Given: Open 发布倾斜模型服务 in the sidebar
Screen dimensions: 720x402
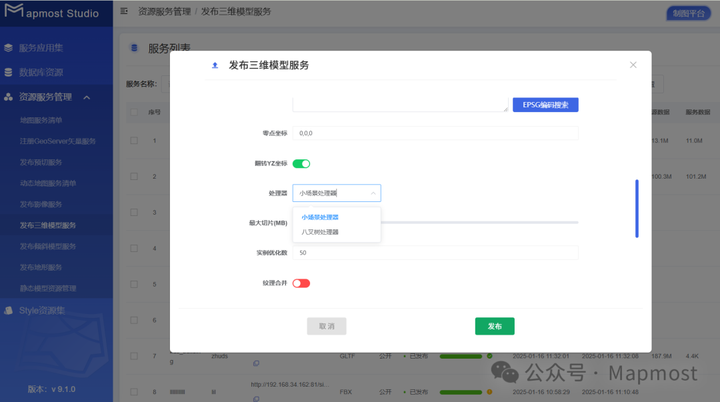Looking at the screenshot, I should pyautogui.click(x=48, y=247).
